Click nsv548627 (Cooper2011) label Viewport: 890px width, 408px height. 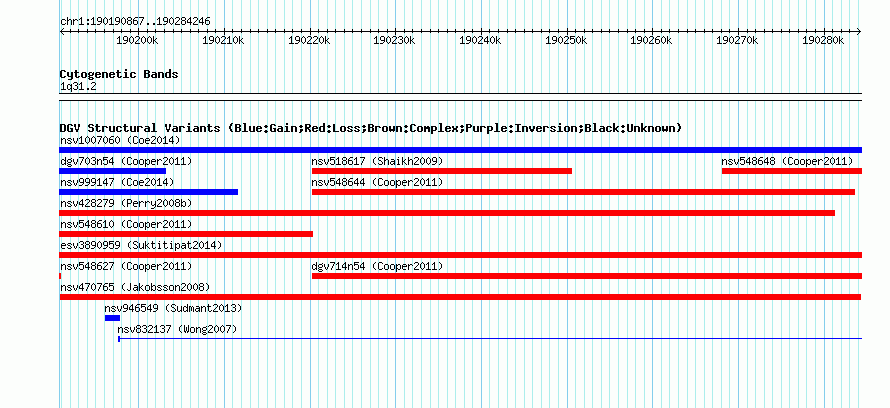coord(126,266)
